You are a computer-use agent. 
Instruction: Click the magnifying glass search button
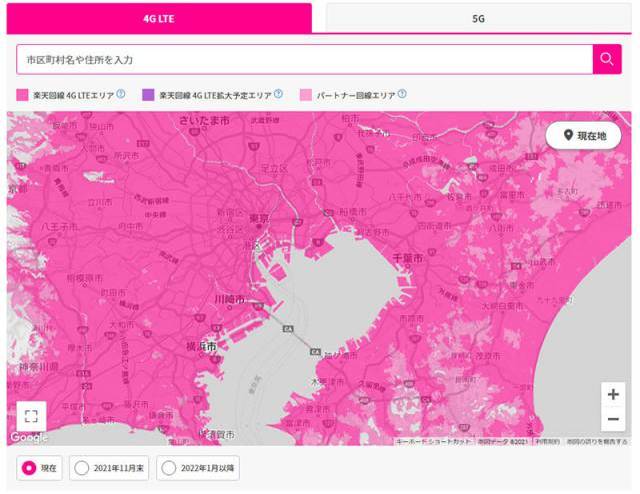(x=607, y=60)
